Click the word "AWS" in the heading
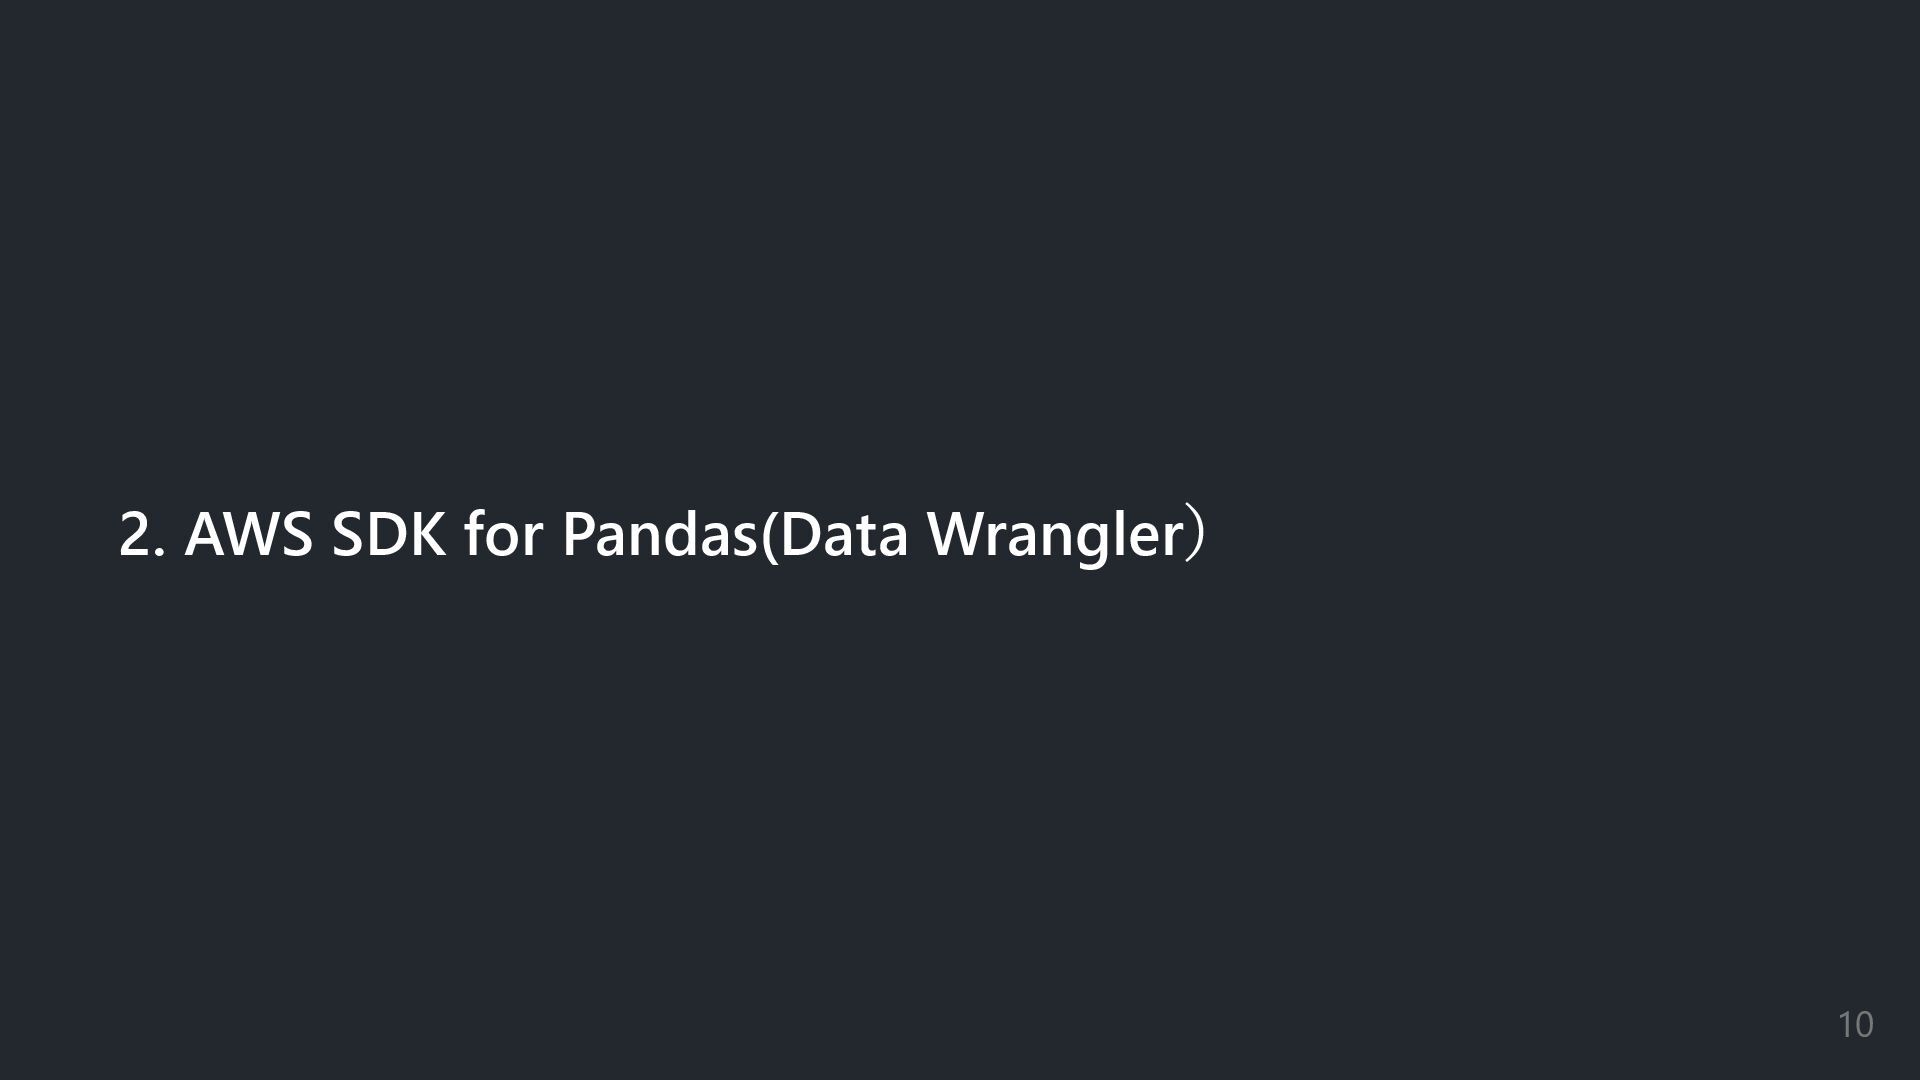Viewport: 1920px width, 1080px height. tap(251, 535)
